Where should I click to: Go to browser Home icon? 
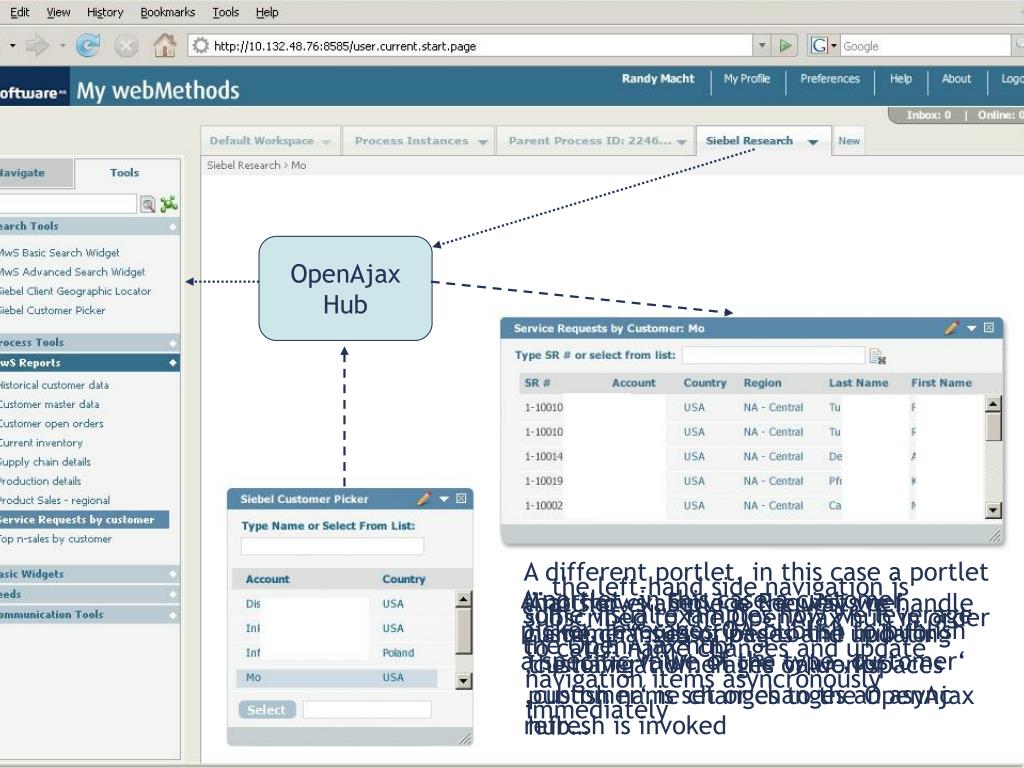click(165, 46)
